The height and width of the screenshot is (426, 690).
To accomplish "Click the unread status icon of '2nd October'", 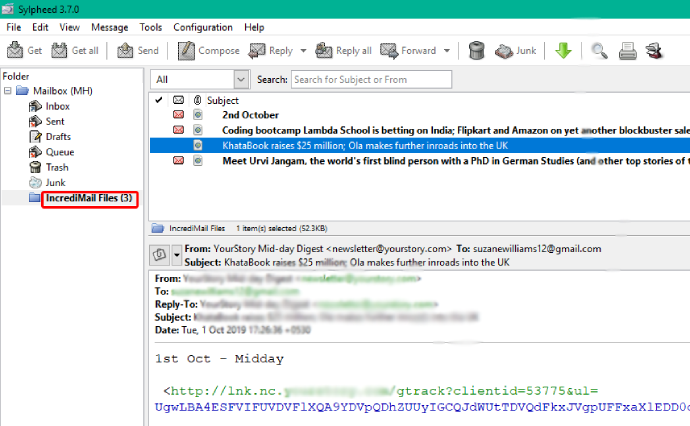I will click(x=178, y=115).
